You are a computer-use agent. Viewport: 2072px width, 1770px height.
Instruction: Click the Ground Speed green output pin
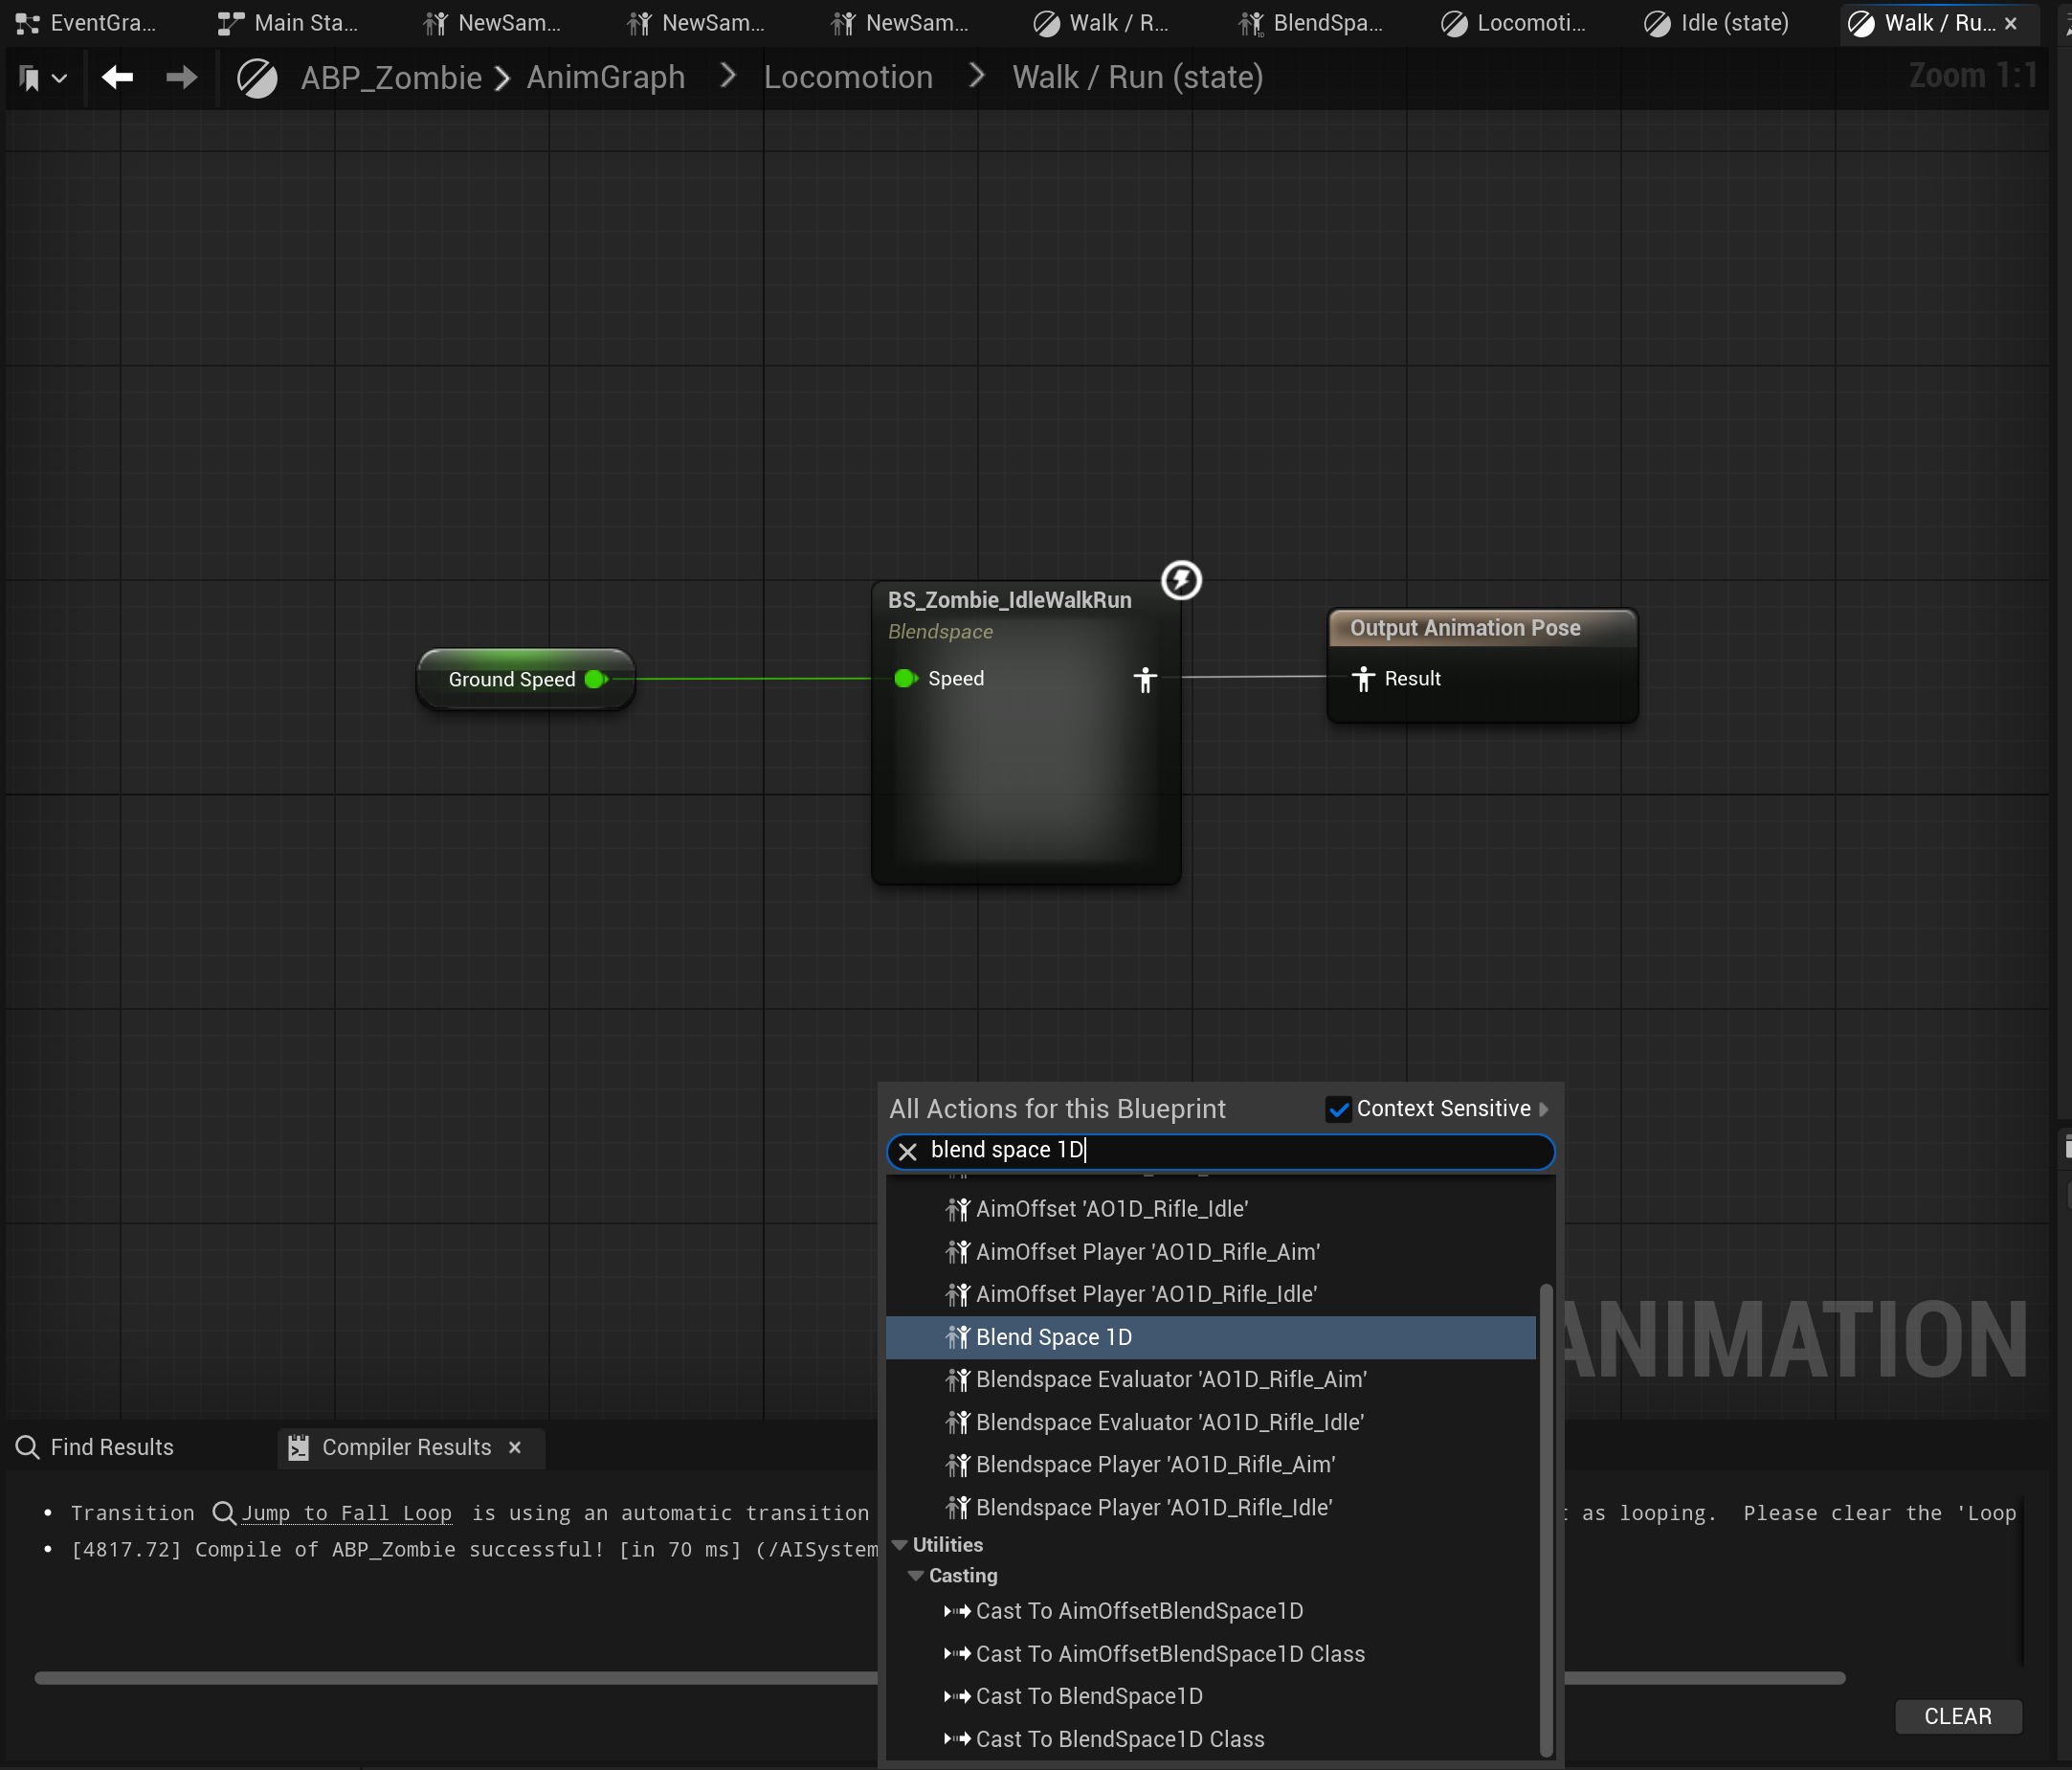point(596,679)
